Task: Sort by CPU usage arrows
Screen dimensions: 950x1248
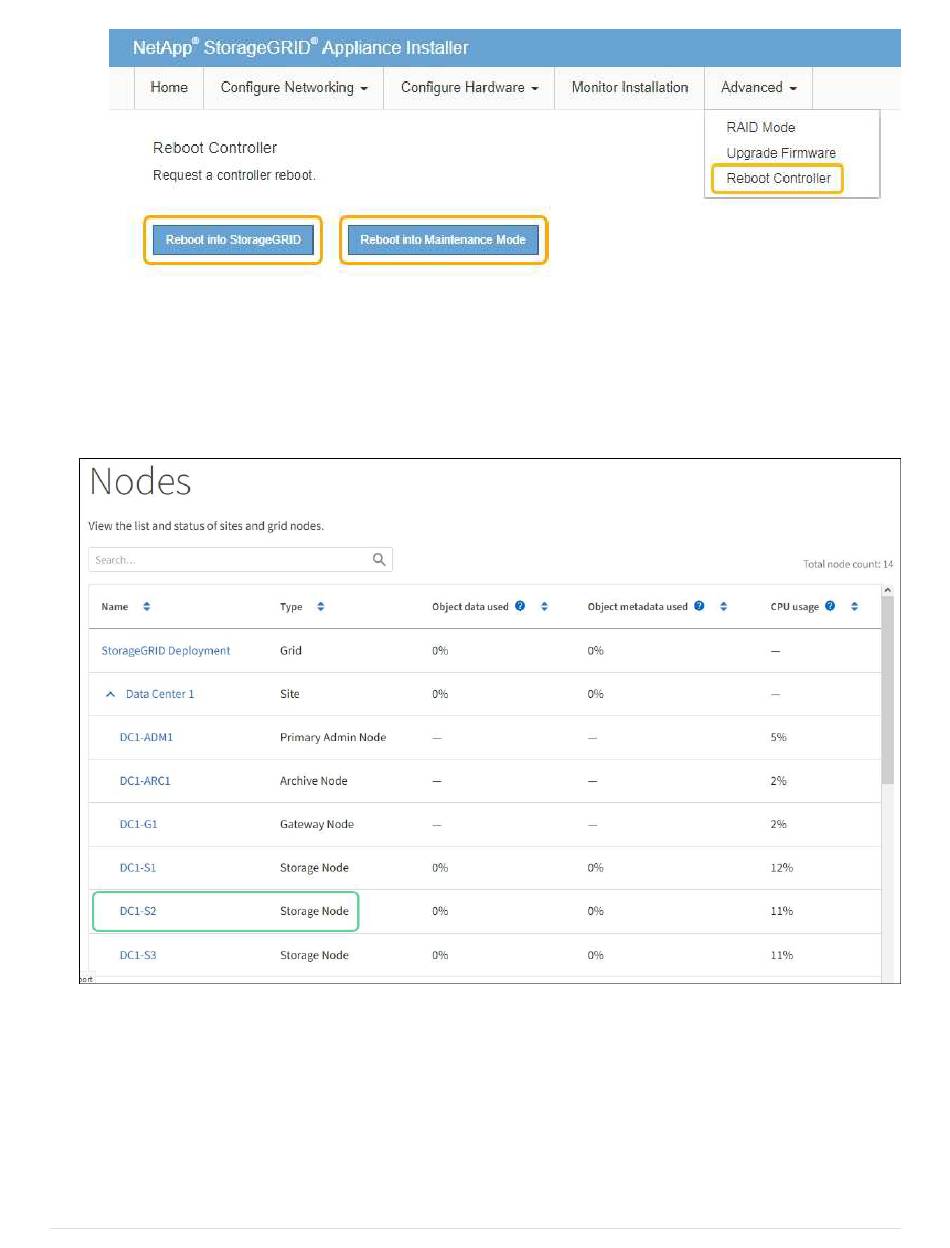Action: tap(854, 607)
